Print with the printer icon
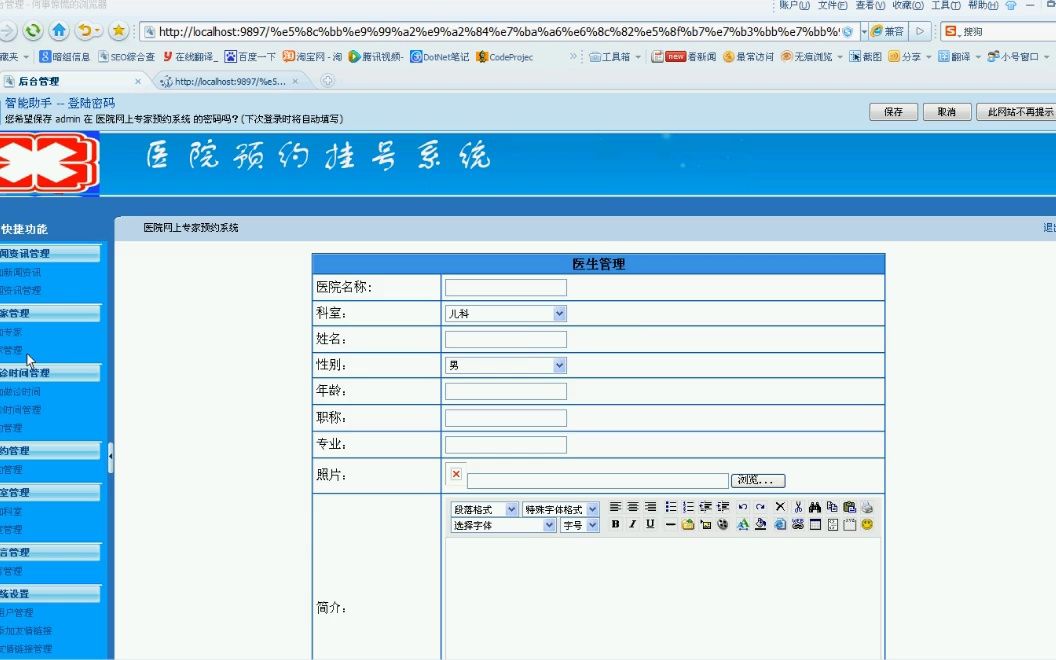Viewport: 1056px width, 660px height. [x=867, y=507]
